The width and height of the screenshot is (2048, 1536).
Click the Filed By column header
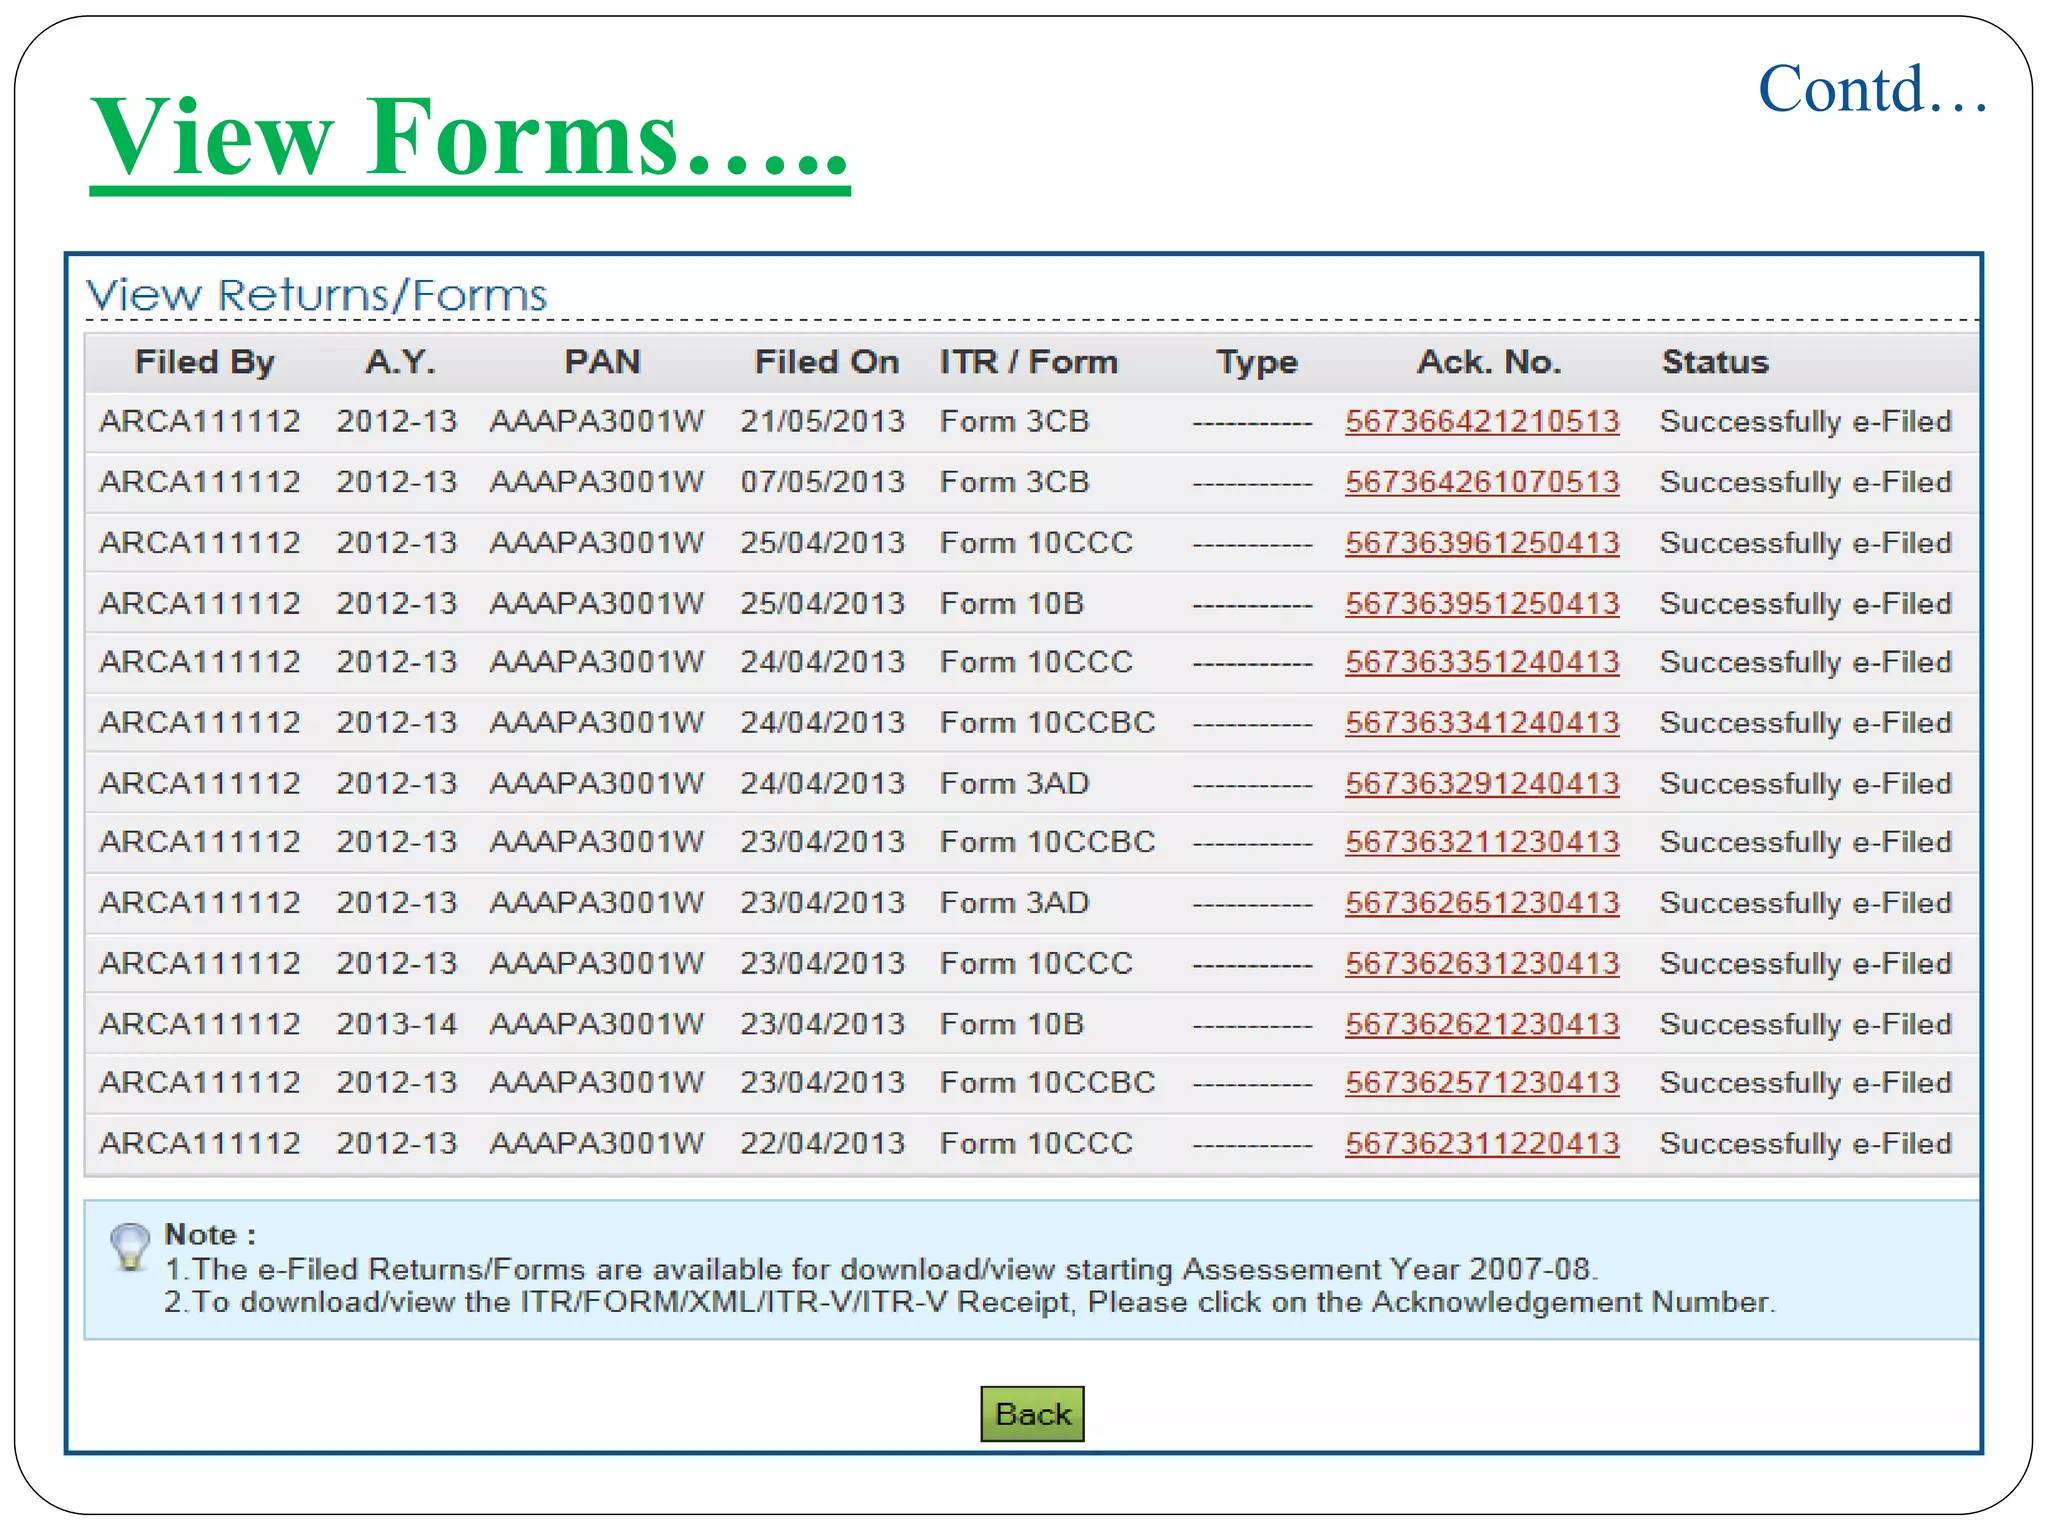(x=205, y=362)
